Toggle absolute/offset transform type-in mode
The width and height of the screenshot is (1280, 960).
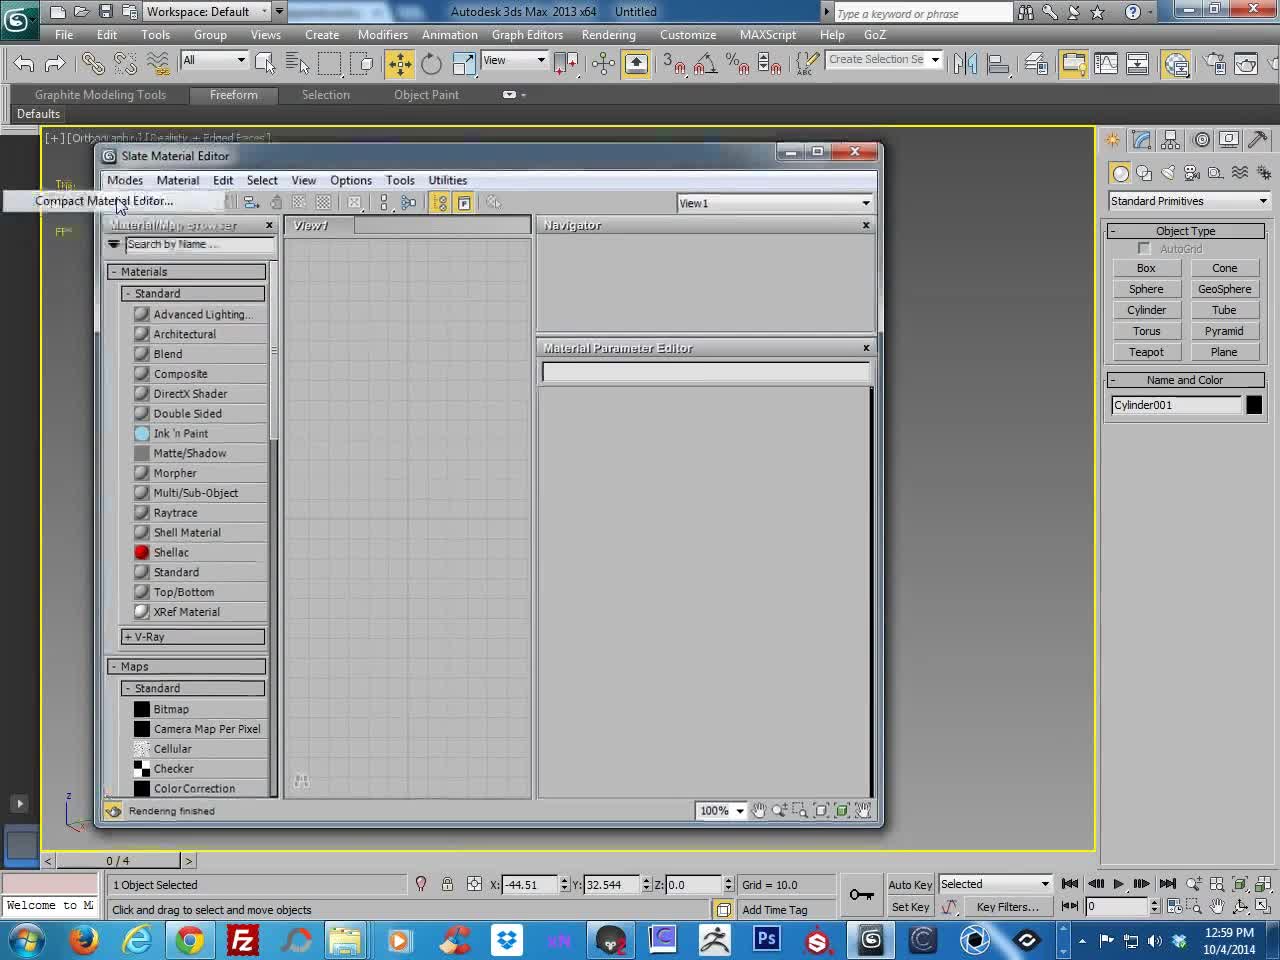474,884
